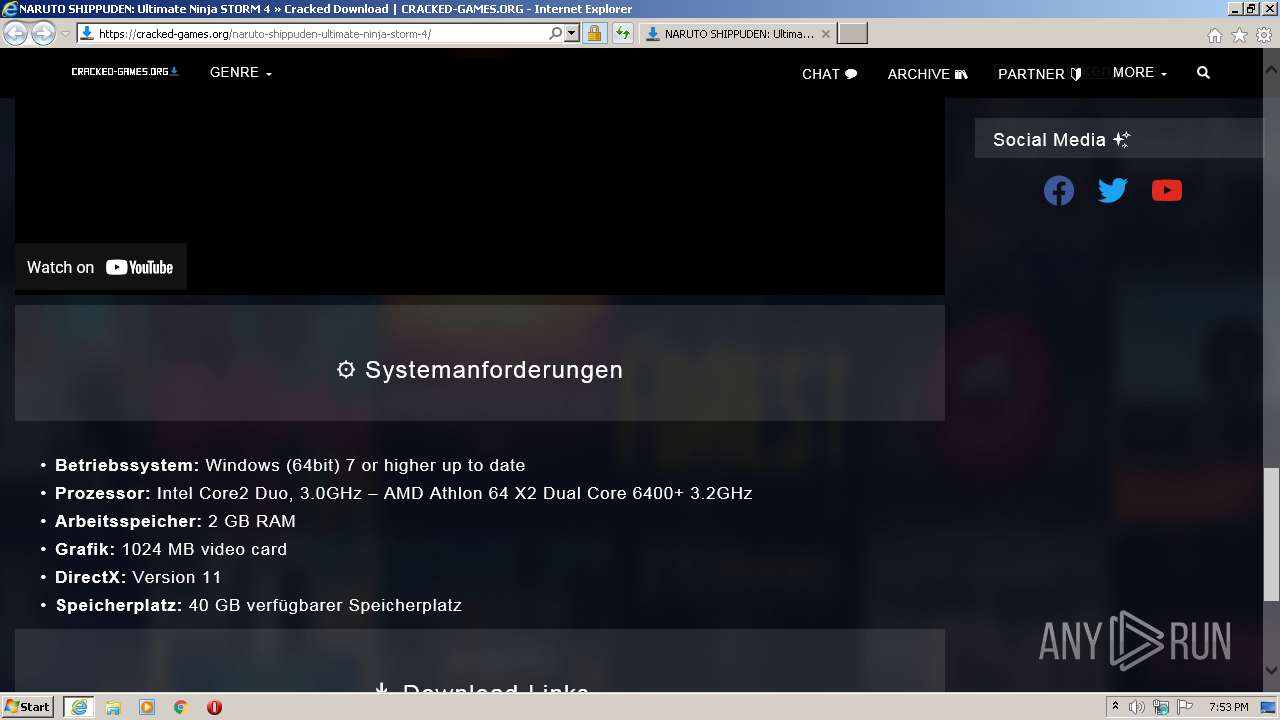
Task: Open the IE tools gear icon
Action: pos(1264,35)
